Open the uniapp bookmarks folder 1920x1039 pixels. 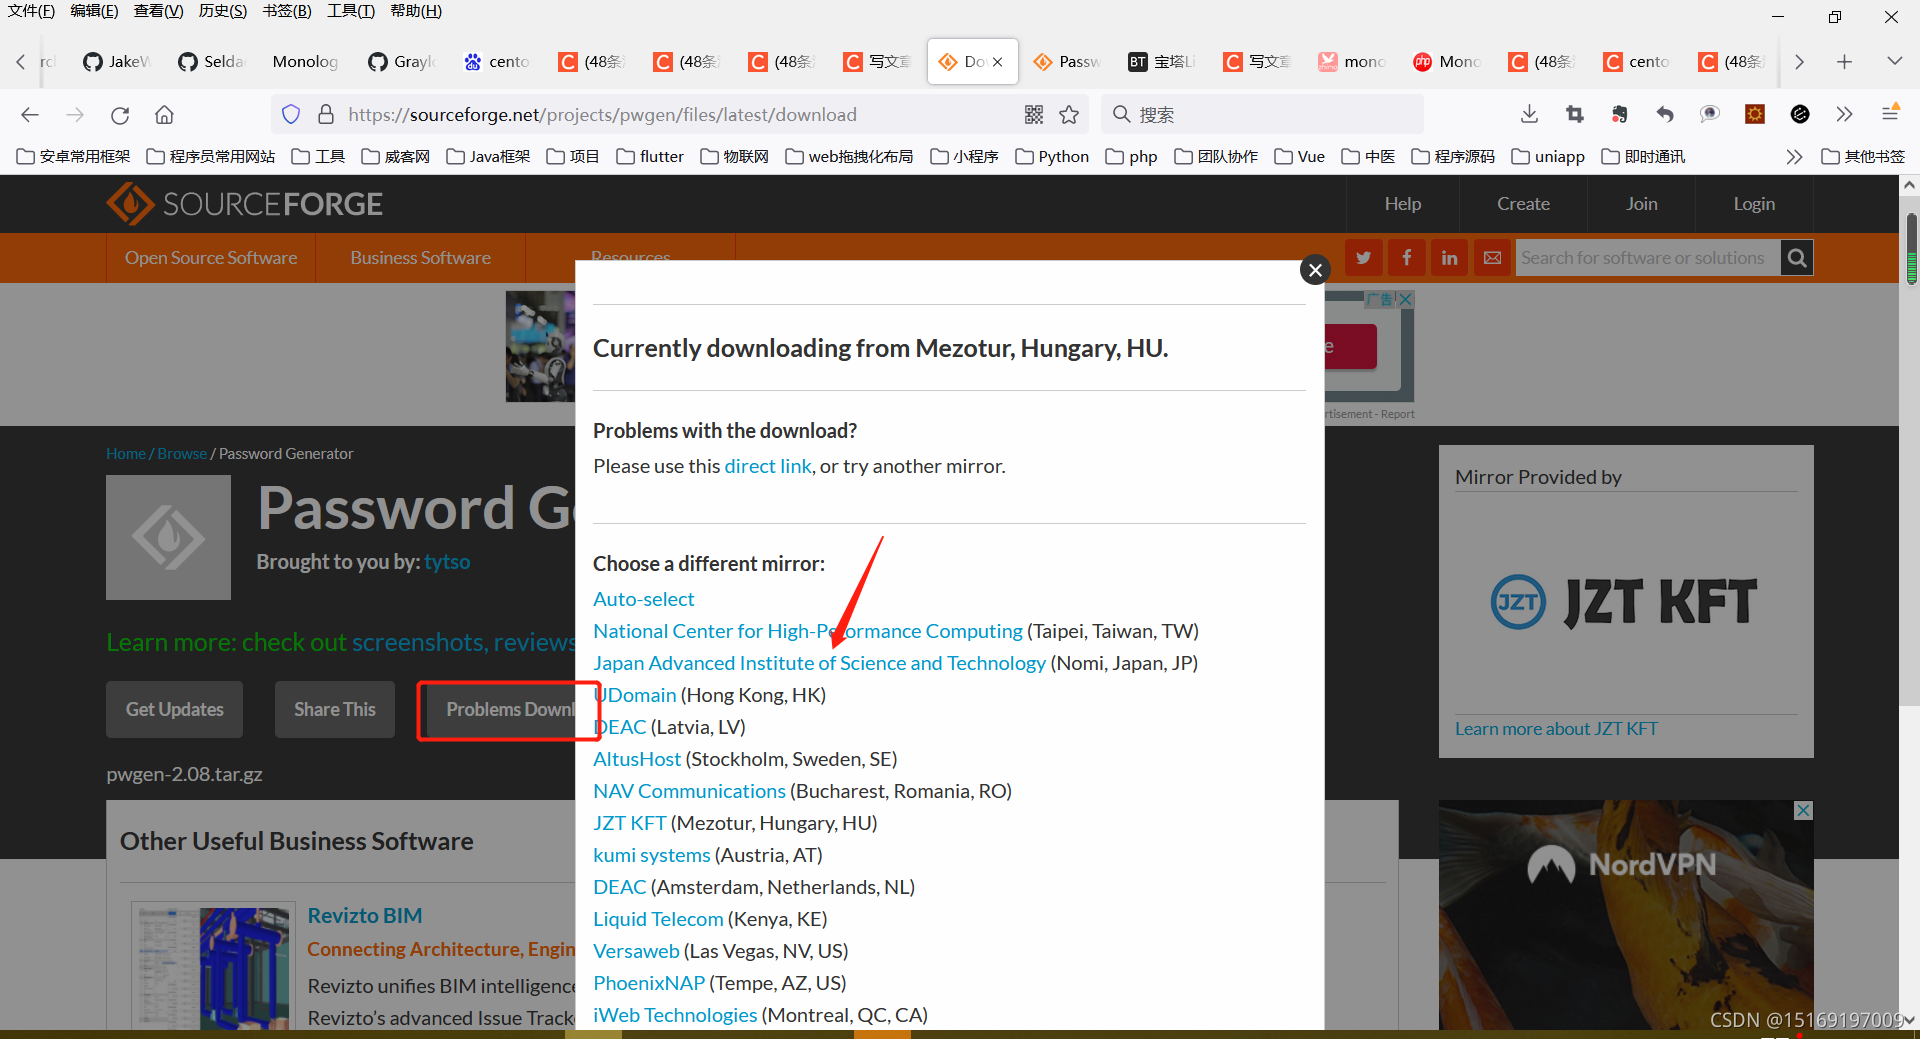coord(1548,157)
